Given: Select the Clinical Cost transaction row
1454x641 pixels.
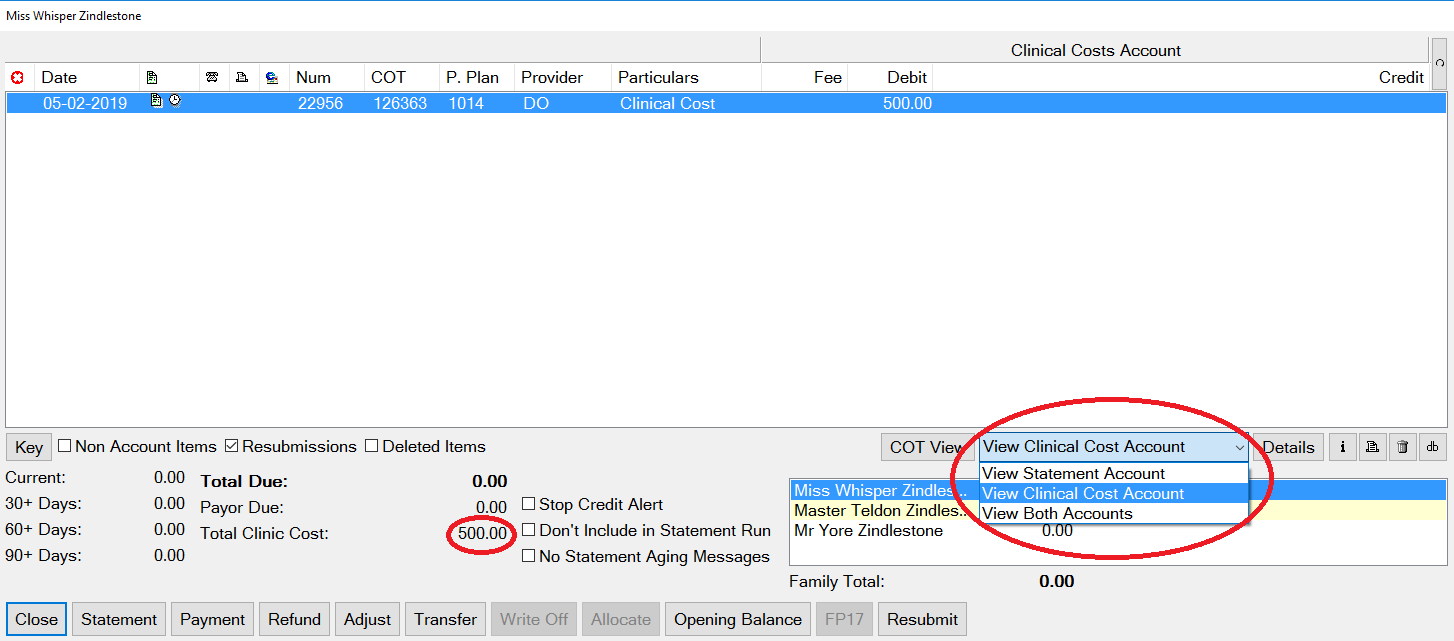Looking at the screenshot, I should pyautogui.click(x=726, y=103).
